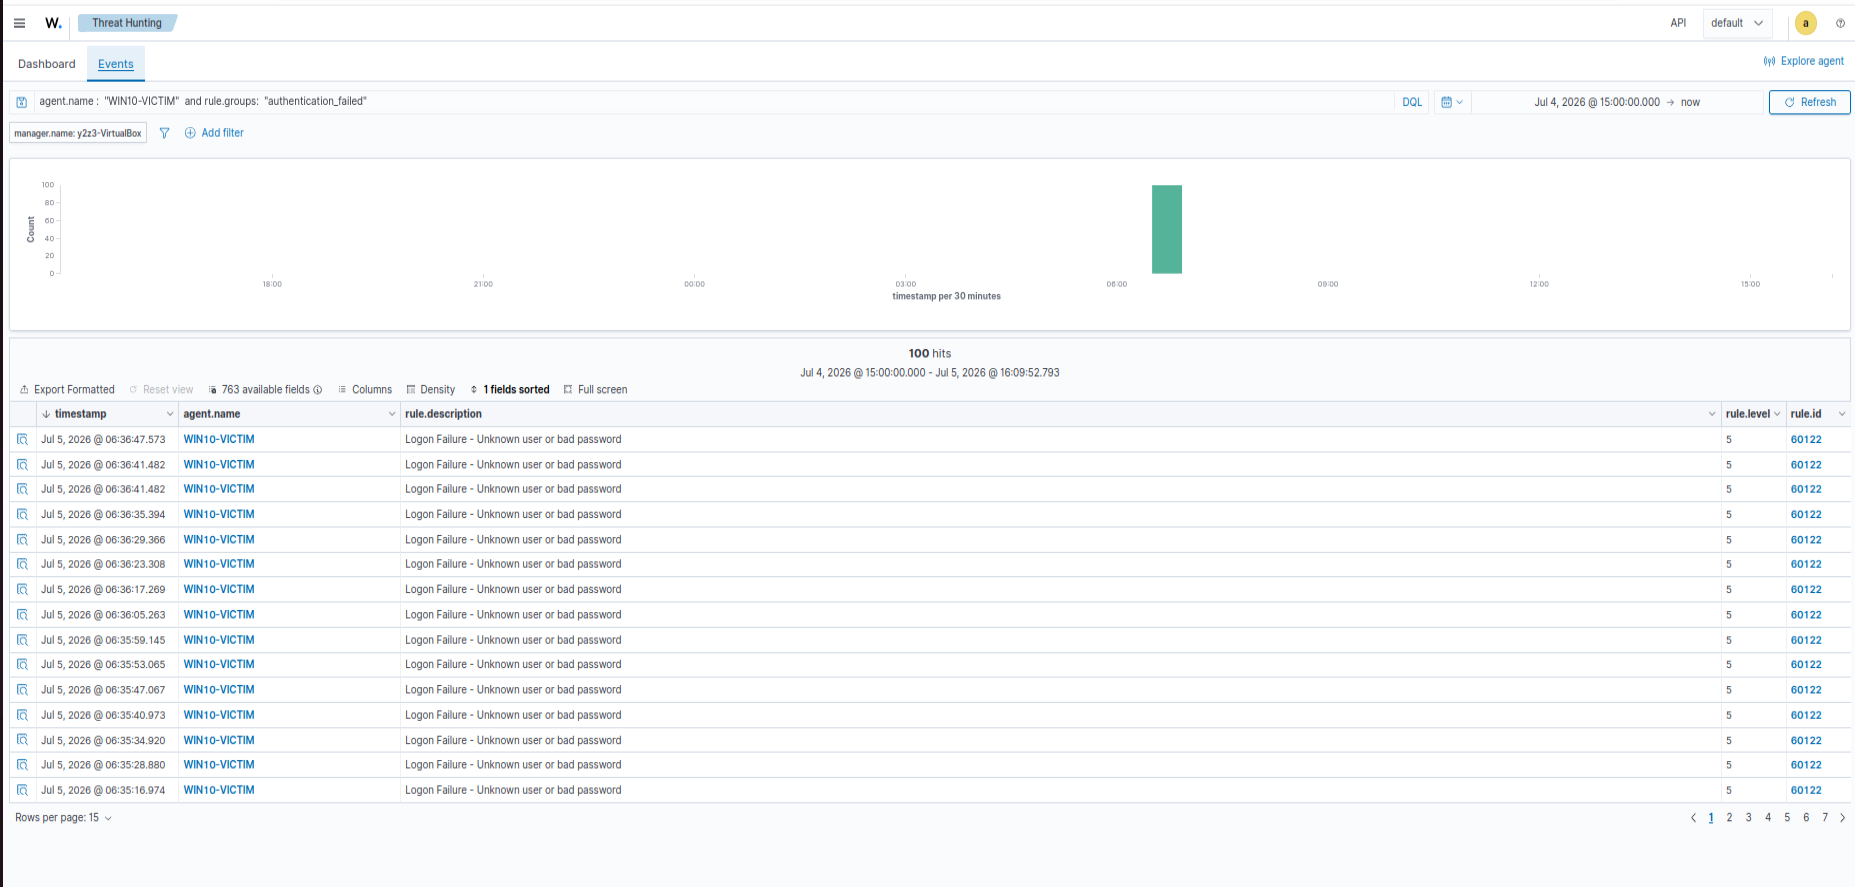Click the query search input field

[712, 101]
